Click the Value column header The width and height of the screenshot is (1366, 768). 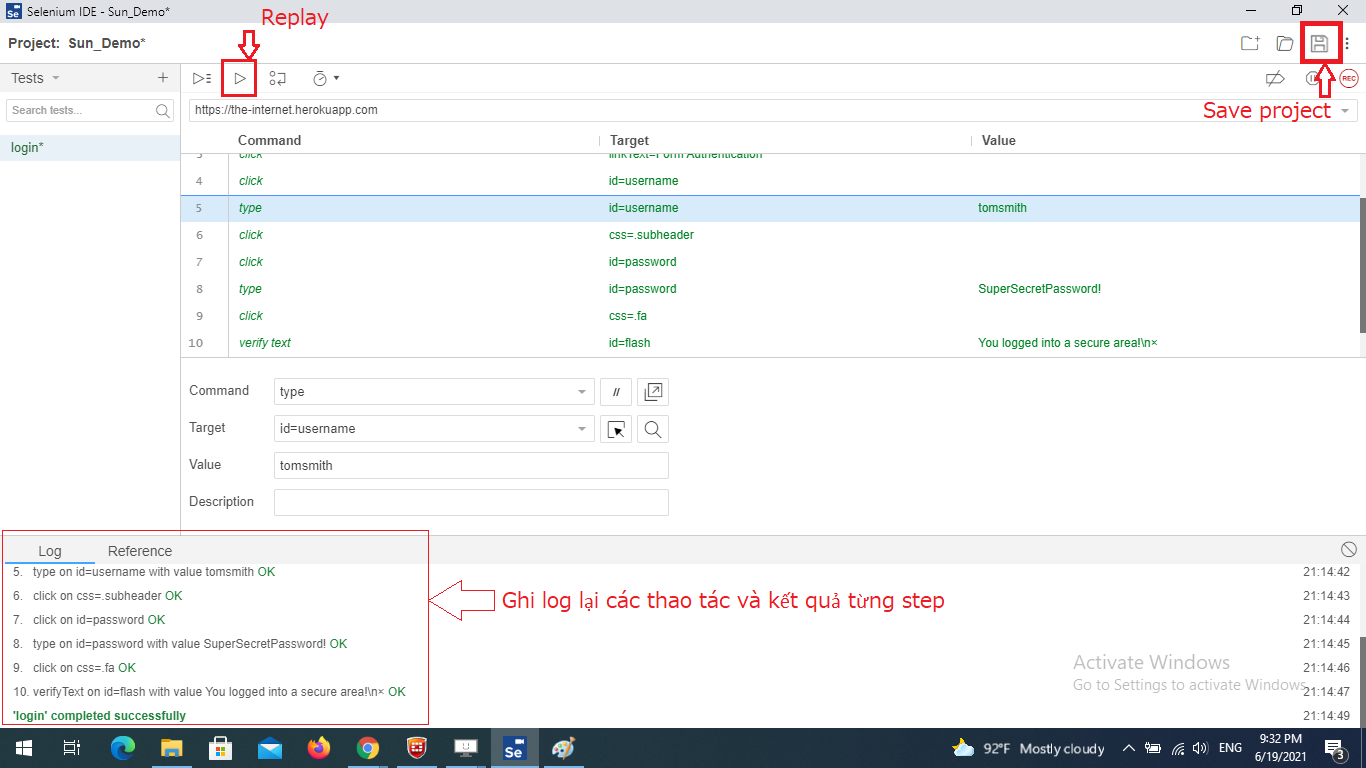pyautogui.click(x=998, y=140)
